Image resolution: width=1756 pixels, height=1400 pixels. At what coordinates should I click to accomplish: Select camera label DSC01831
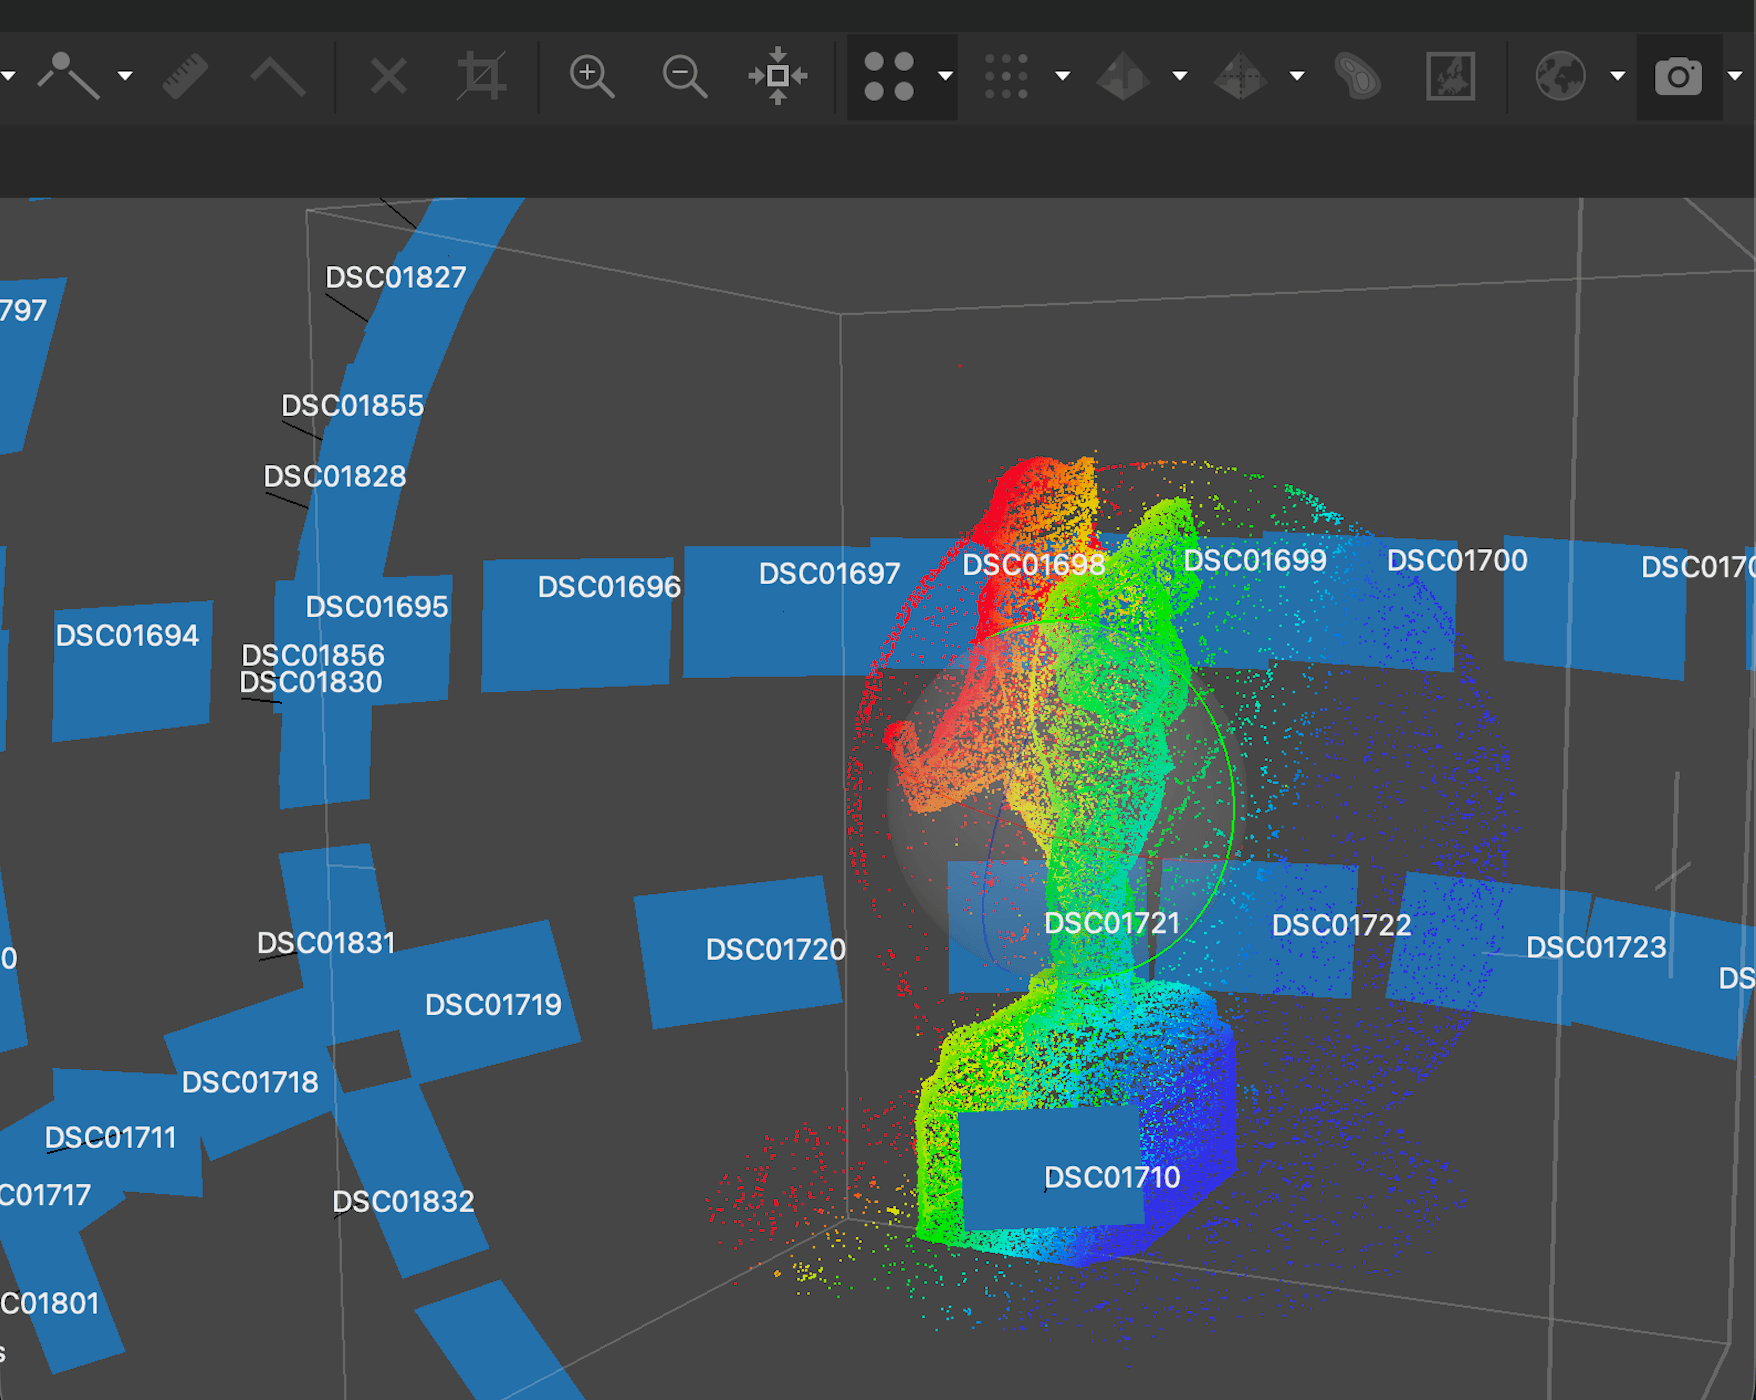point(326,943)
